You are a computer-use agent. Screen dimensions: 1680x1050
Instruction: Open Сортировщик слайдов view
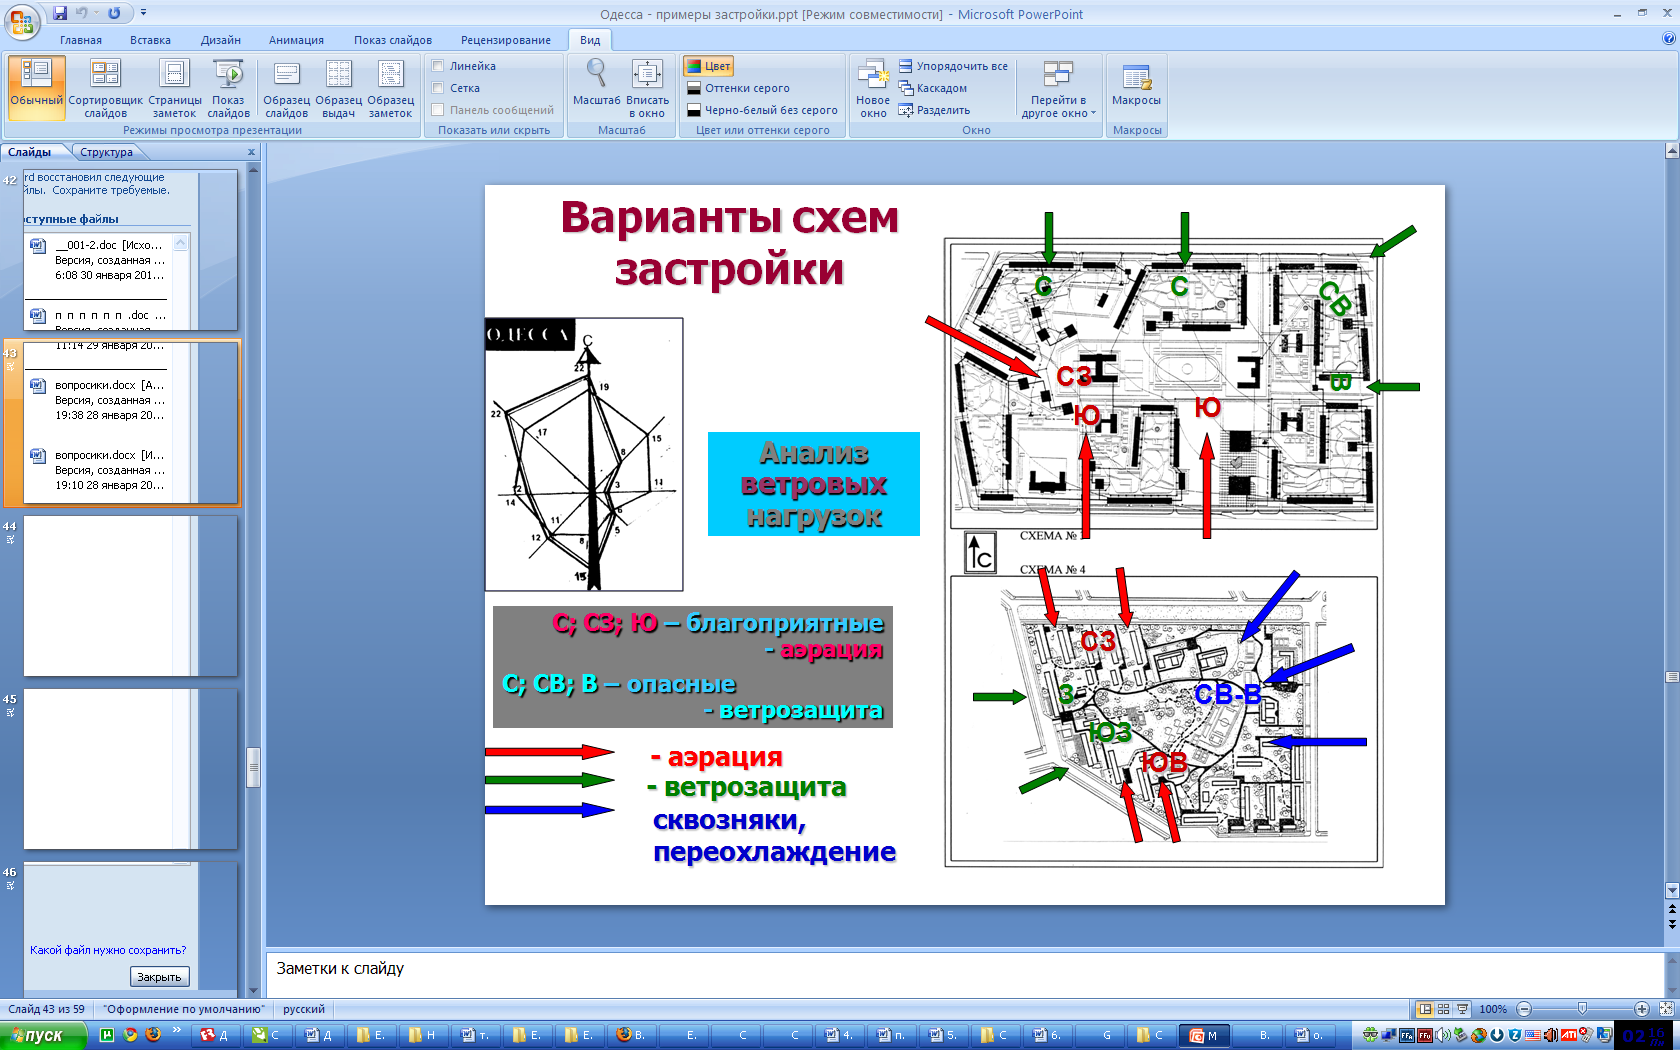(x=105, y=88)
